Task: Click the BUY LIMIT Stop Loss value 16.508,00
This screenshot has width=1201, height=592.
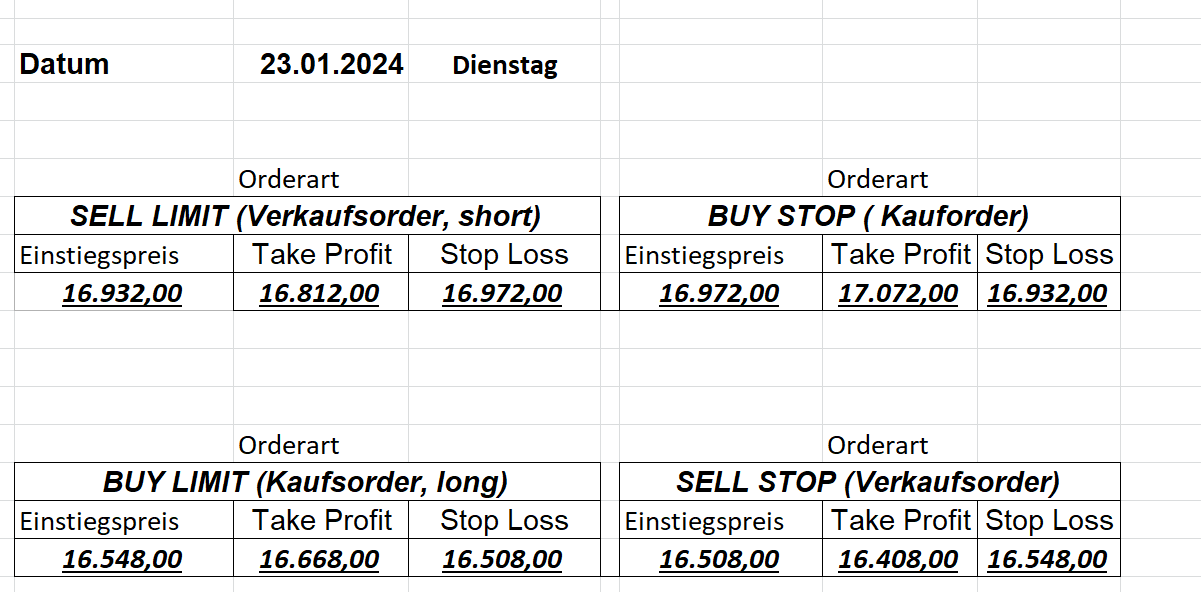Action: click(x=502, y=560)
